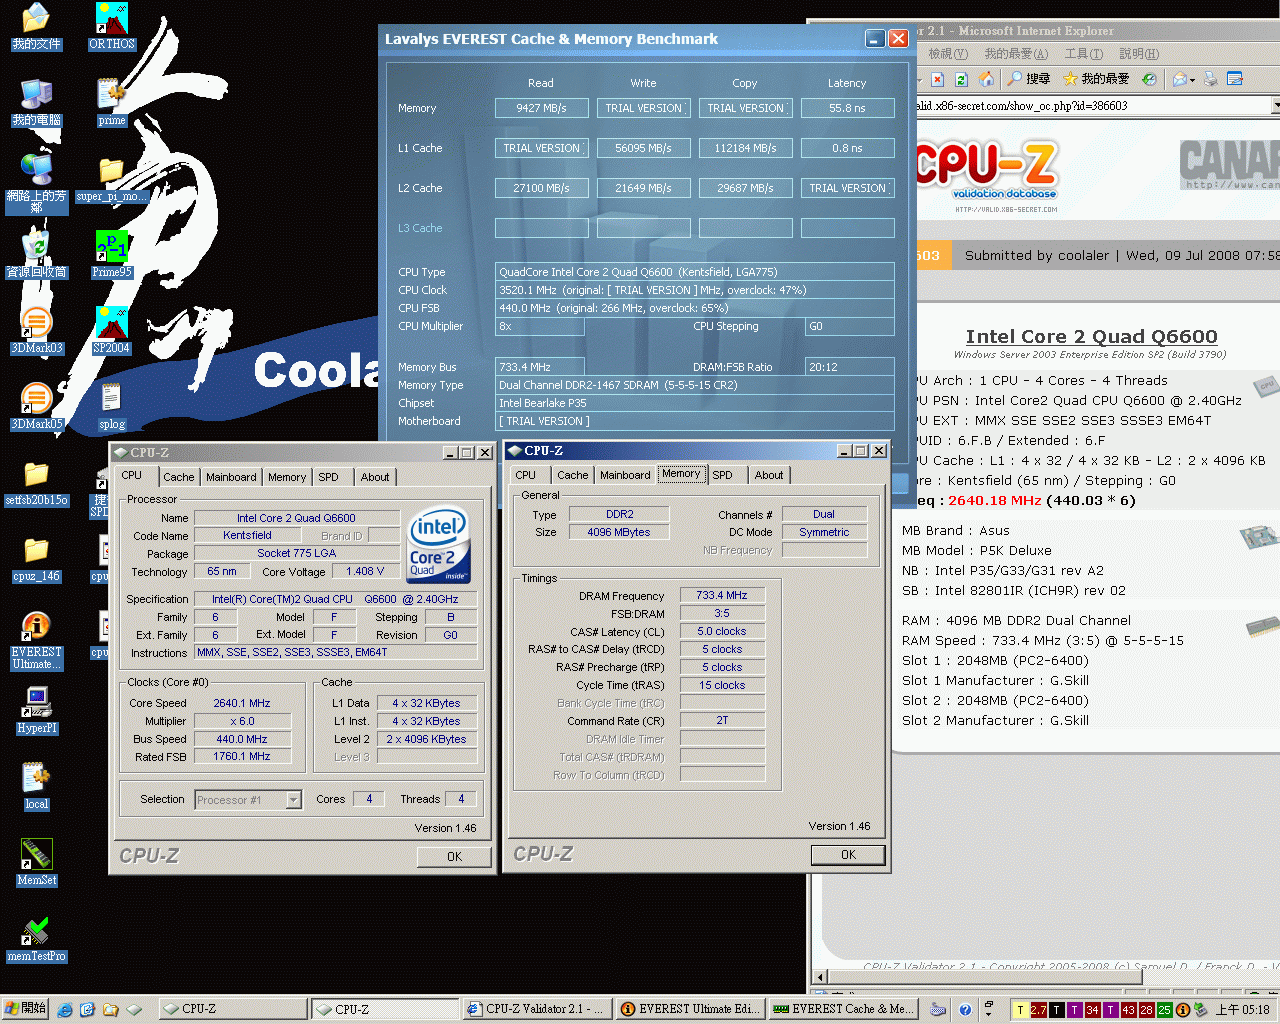
Task: Switch to EVEREST Cache & Me... taskbar button
Action: point(843,1009)
